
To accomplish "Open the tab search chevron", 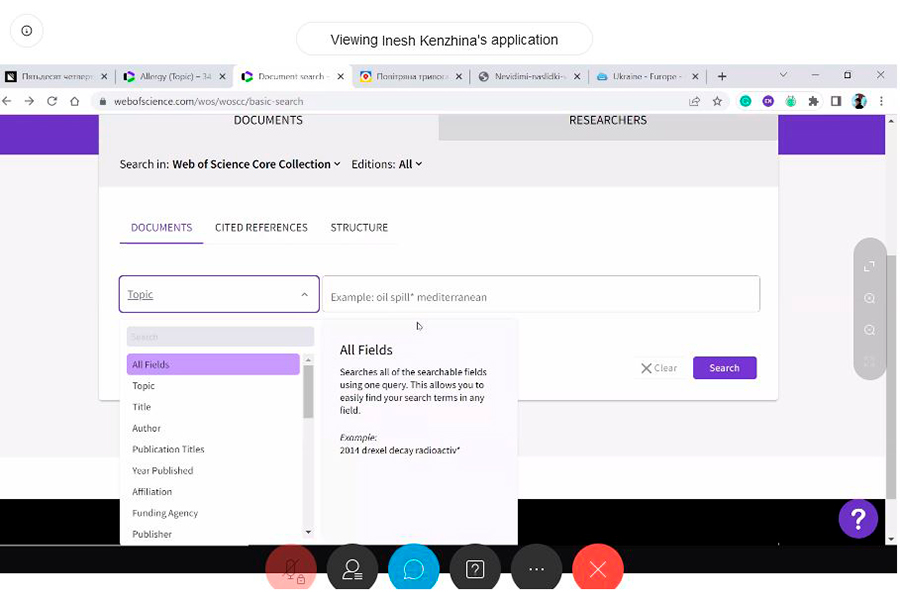I will [x=783, y=75].
